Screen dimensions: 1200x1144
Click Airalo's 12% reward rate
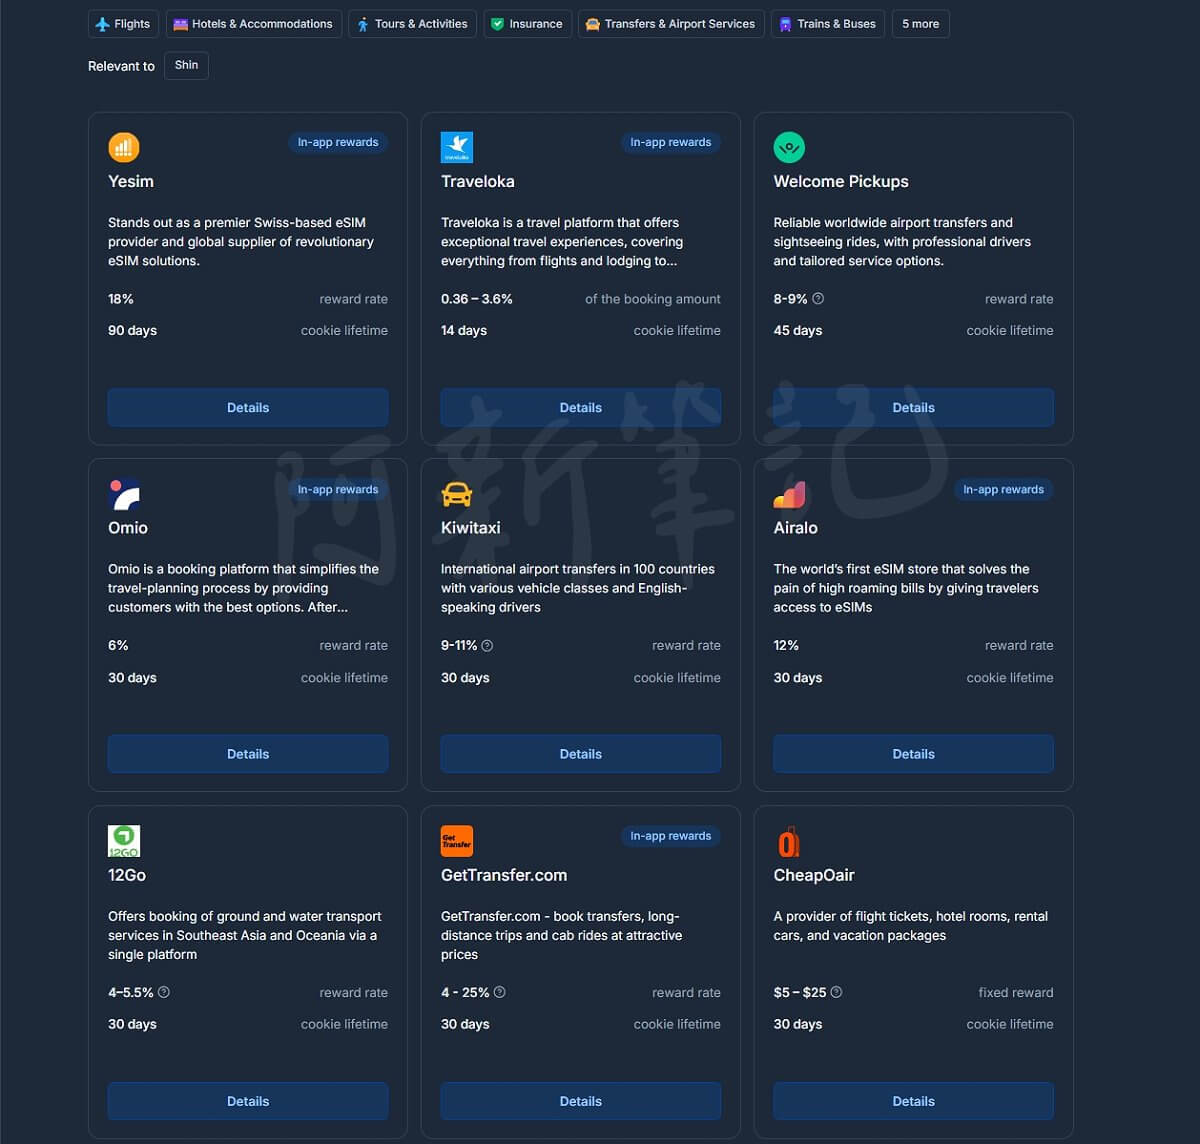click(786, 646)
